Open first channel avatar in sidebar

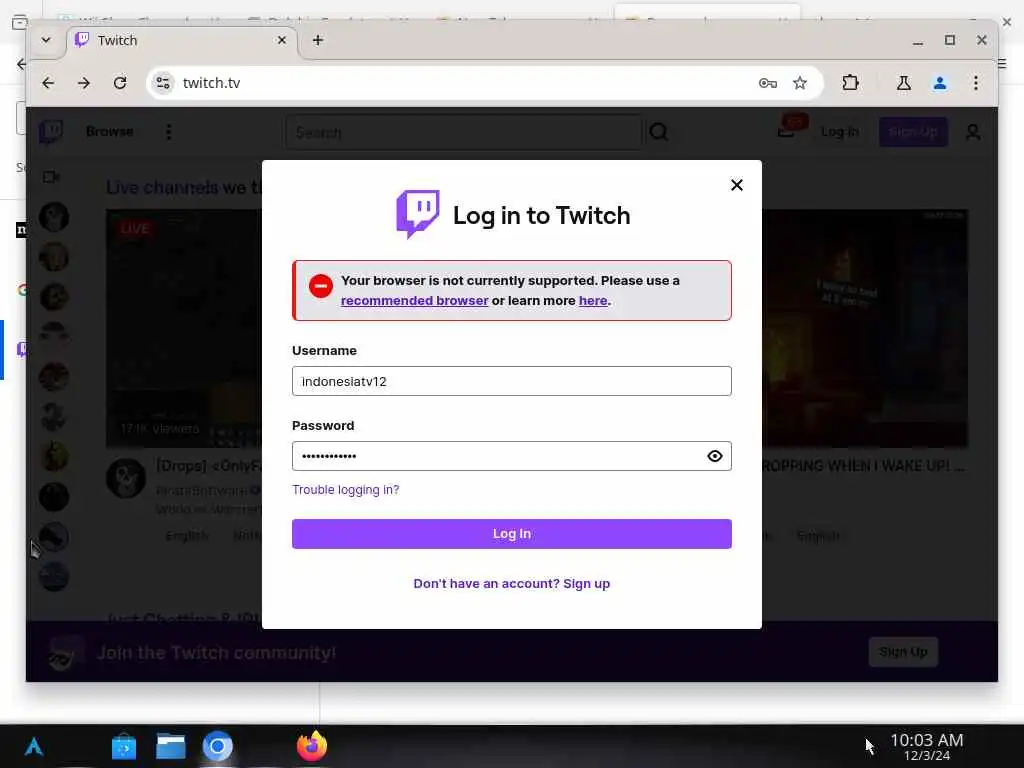54,217
